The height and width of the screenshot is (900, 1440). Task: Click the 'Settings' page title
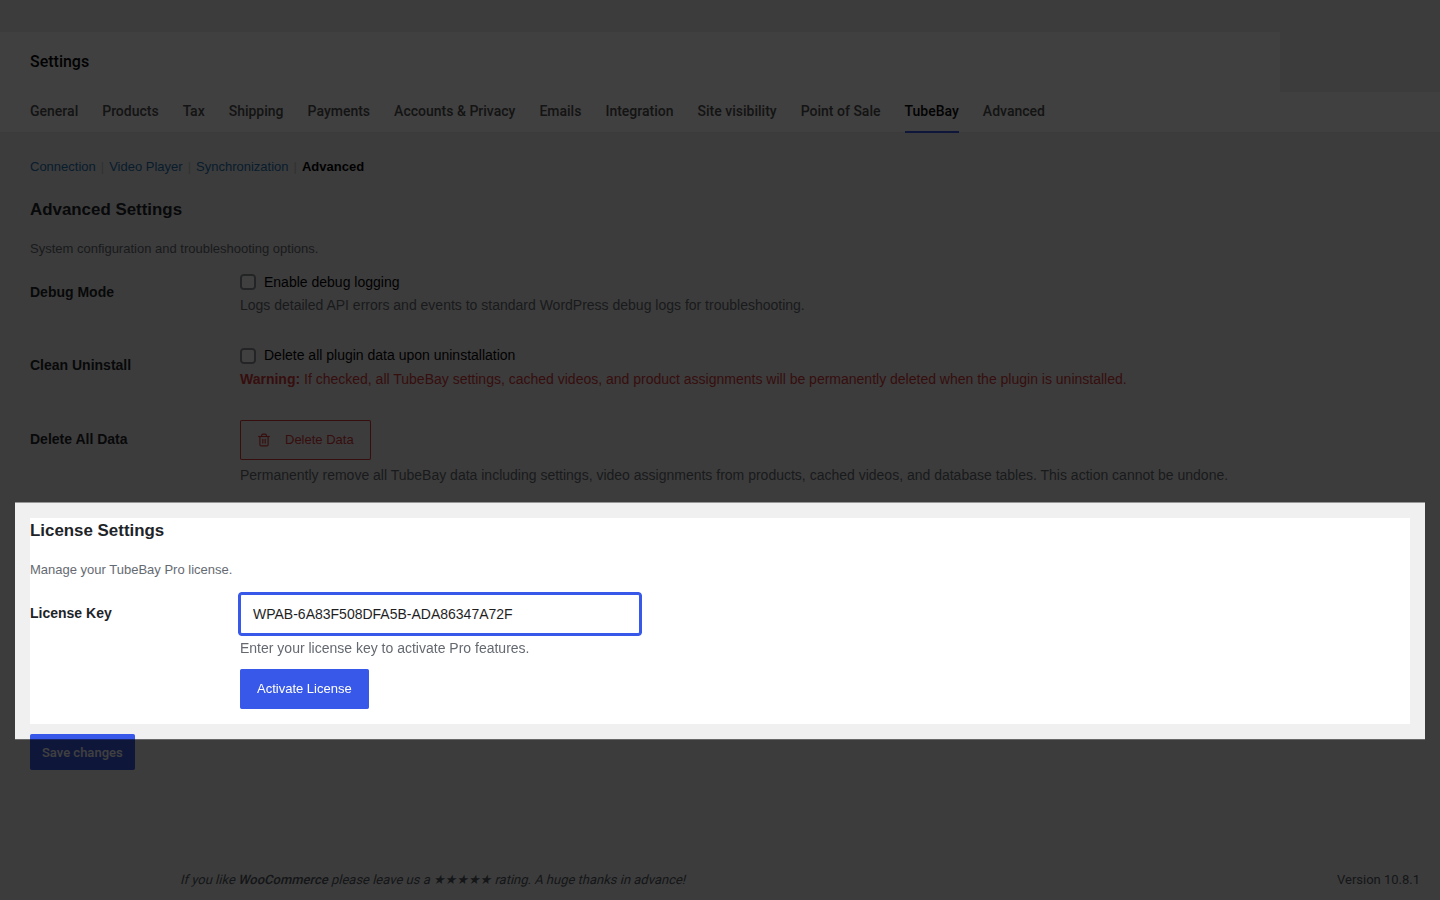pos(59,62)
